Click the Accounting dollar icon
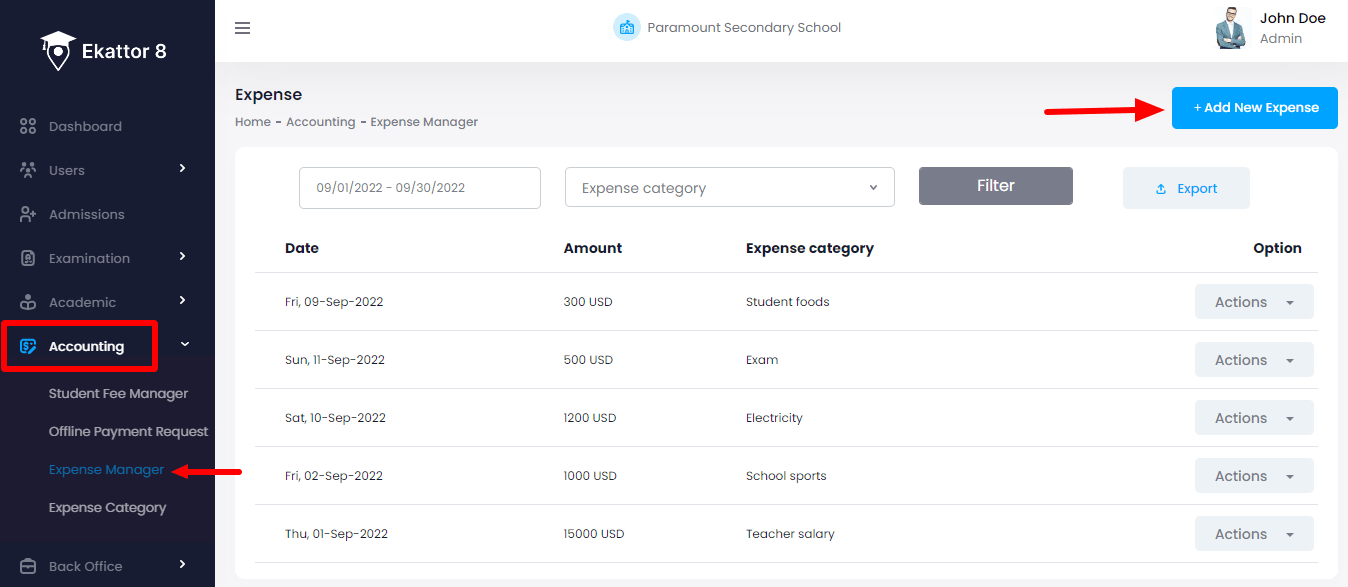 tap(30, 345)
